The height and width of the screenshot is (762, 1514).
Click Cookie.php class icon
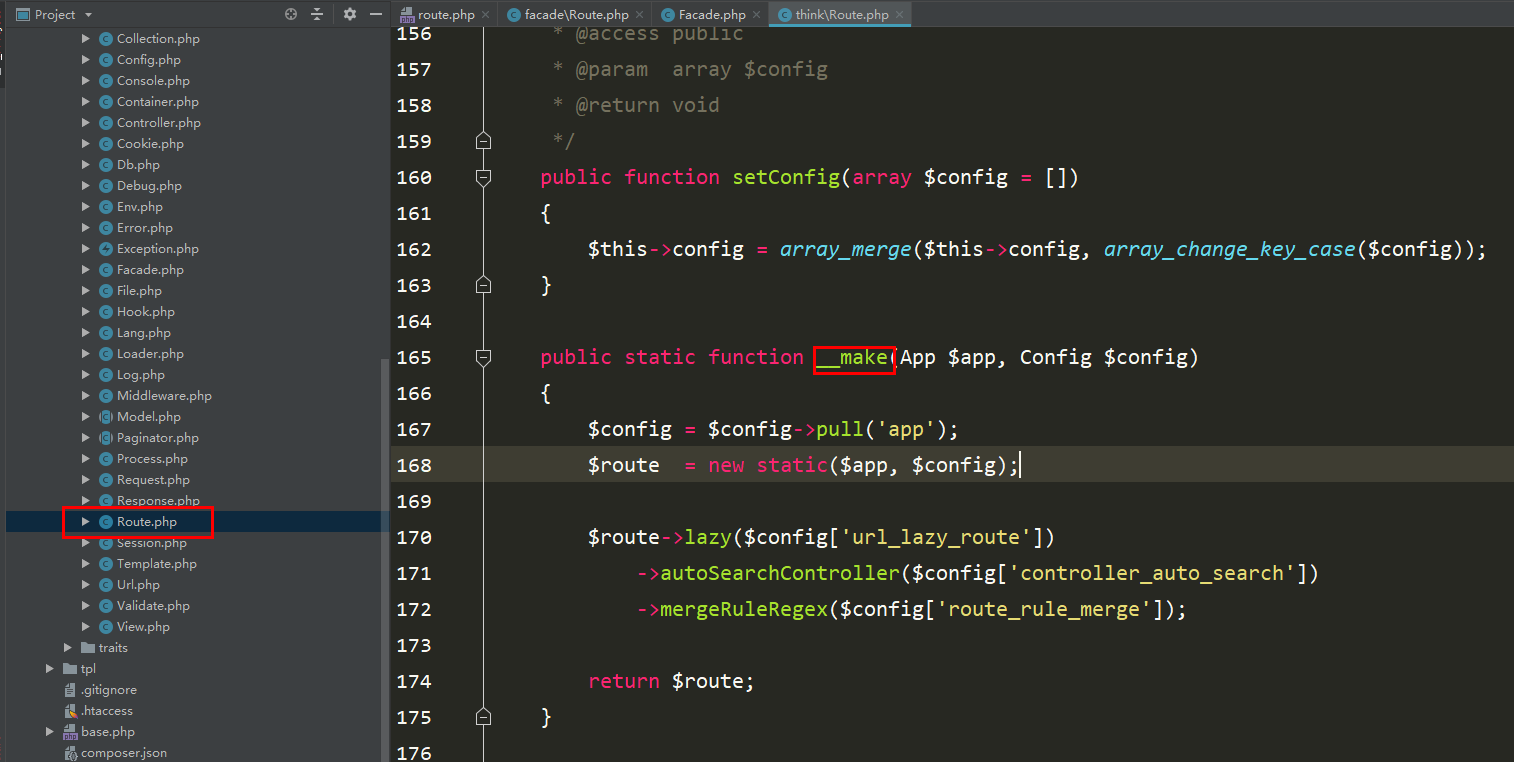click(x=106, y=144)
